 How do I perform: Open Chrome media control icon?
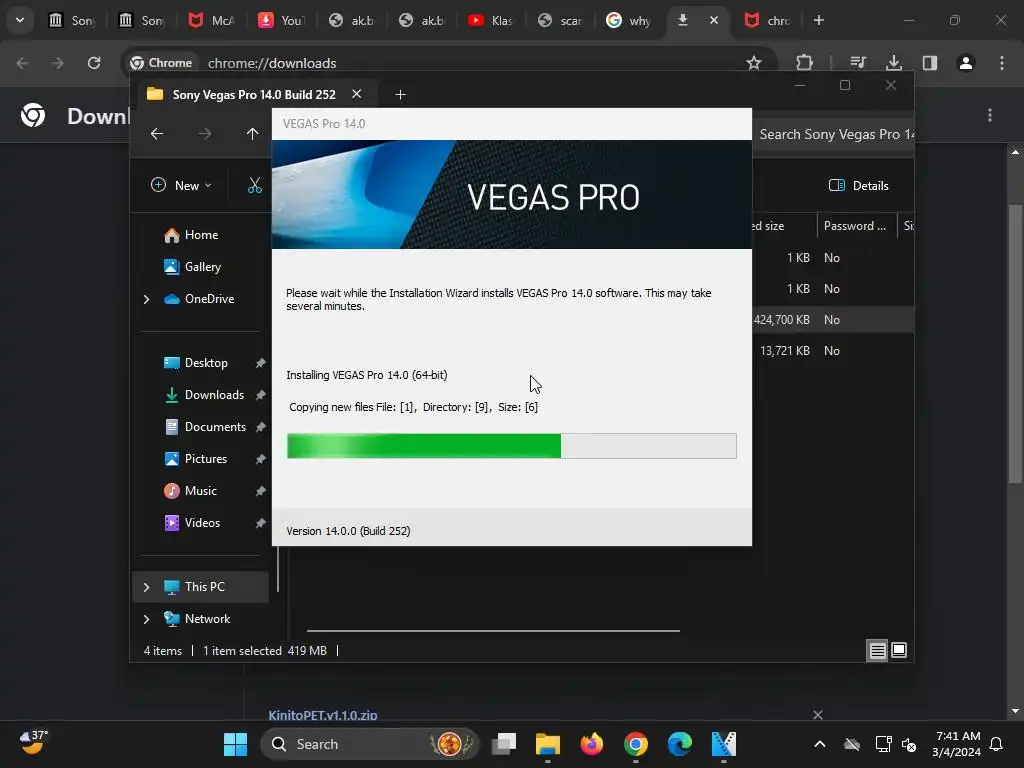coord(858,63)
